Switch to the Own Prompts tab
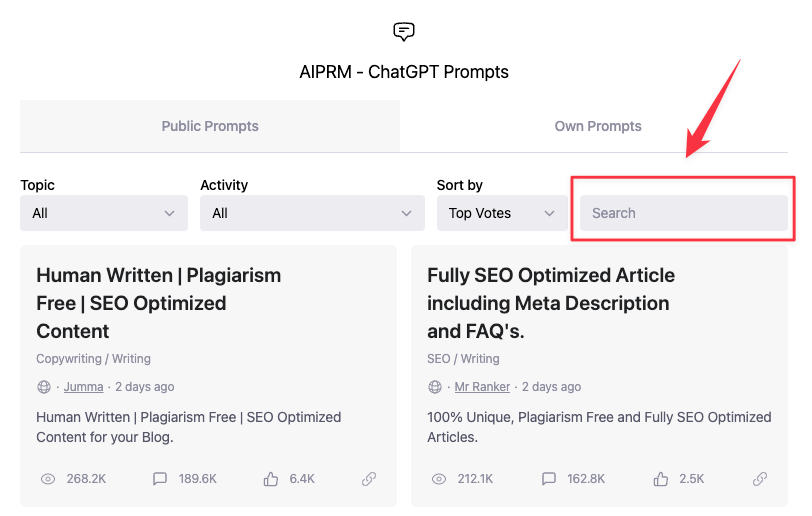 pyautogui.click(x=598, y=127)
